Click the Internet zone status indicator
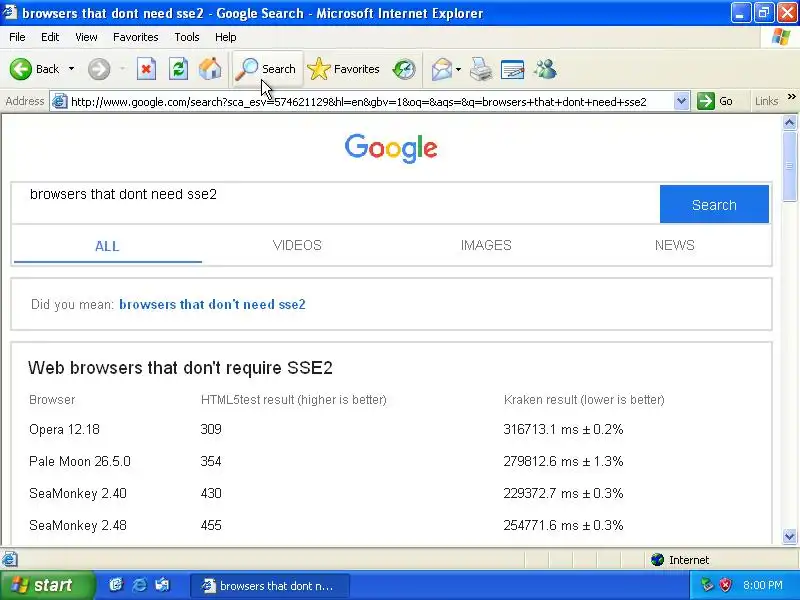 click(680, 560)
